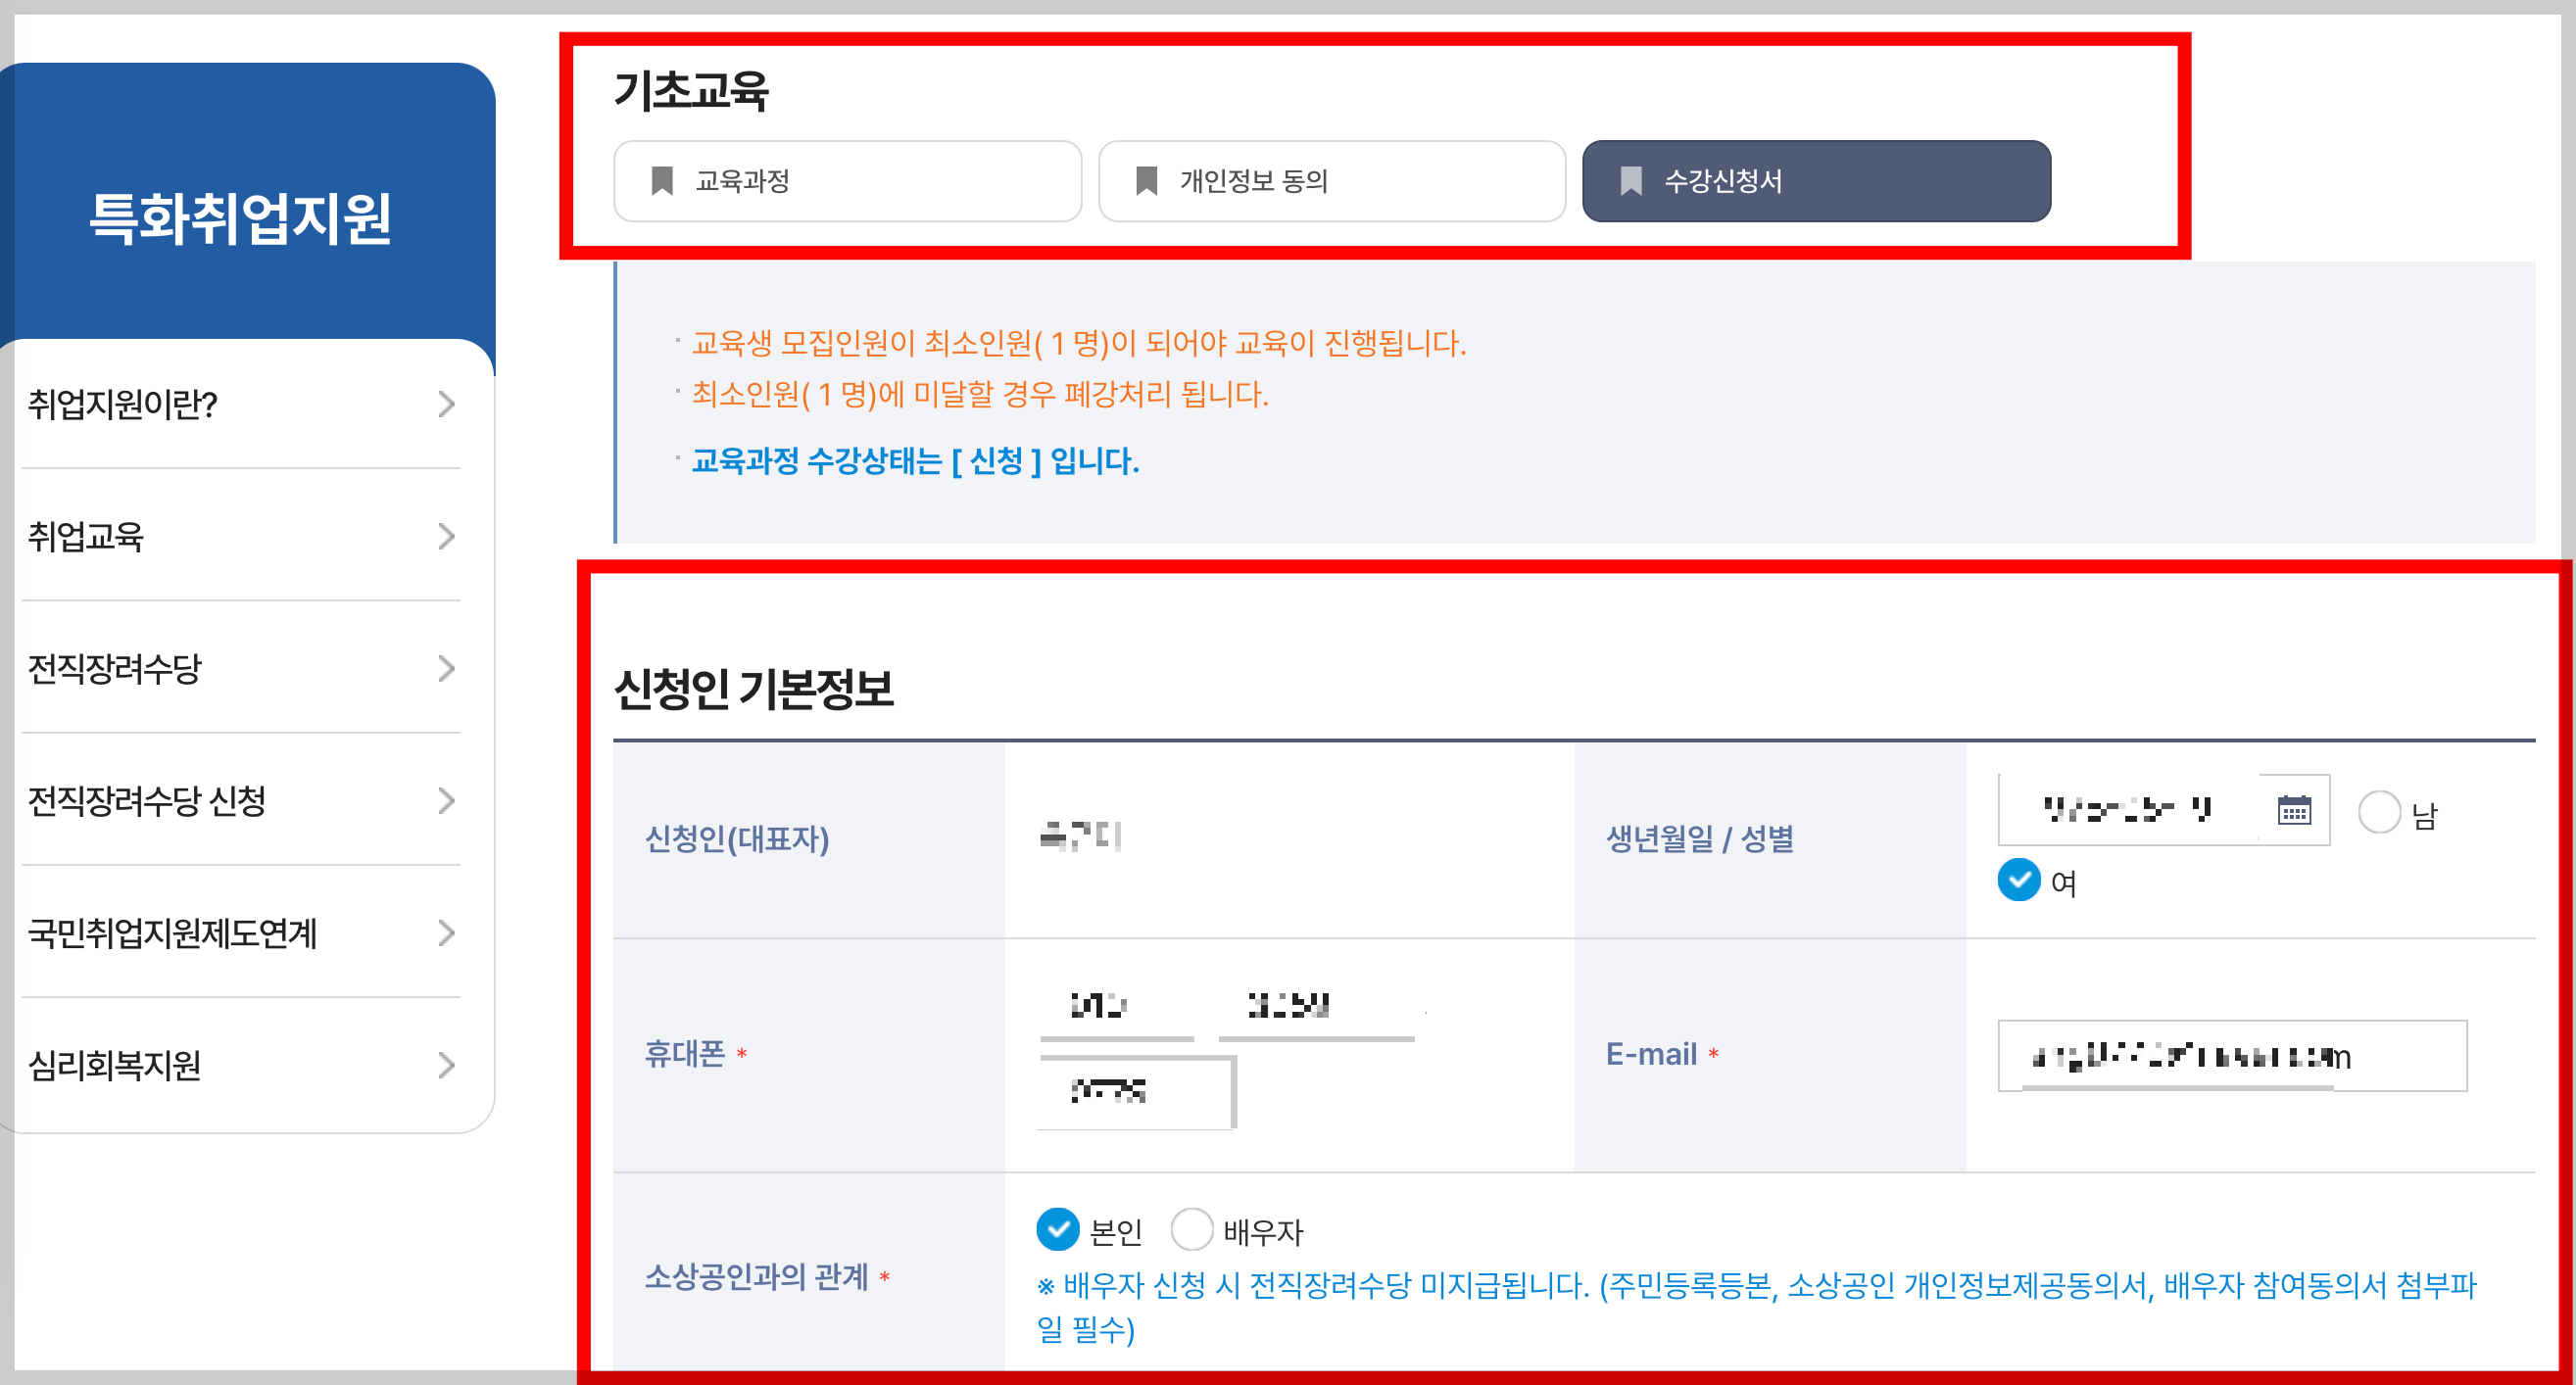Click the bookmark icon on 개인정보 동의 tab
Screen dimensions: 2576x1385
pyautogui.click(x=1146, y=181)
